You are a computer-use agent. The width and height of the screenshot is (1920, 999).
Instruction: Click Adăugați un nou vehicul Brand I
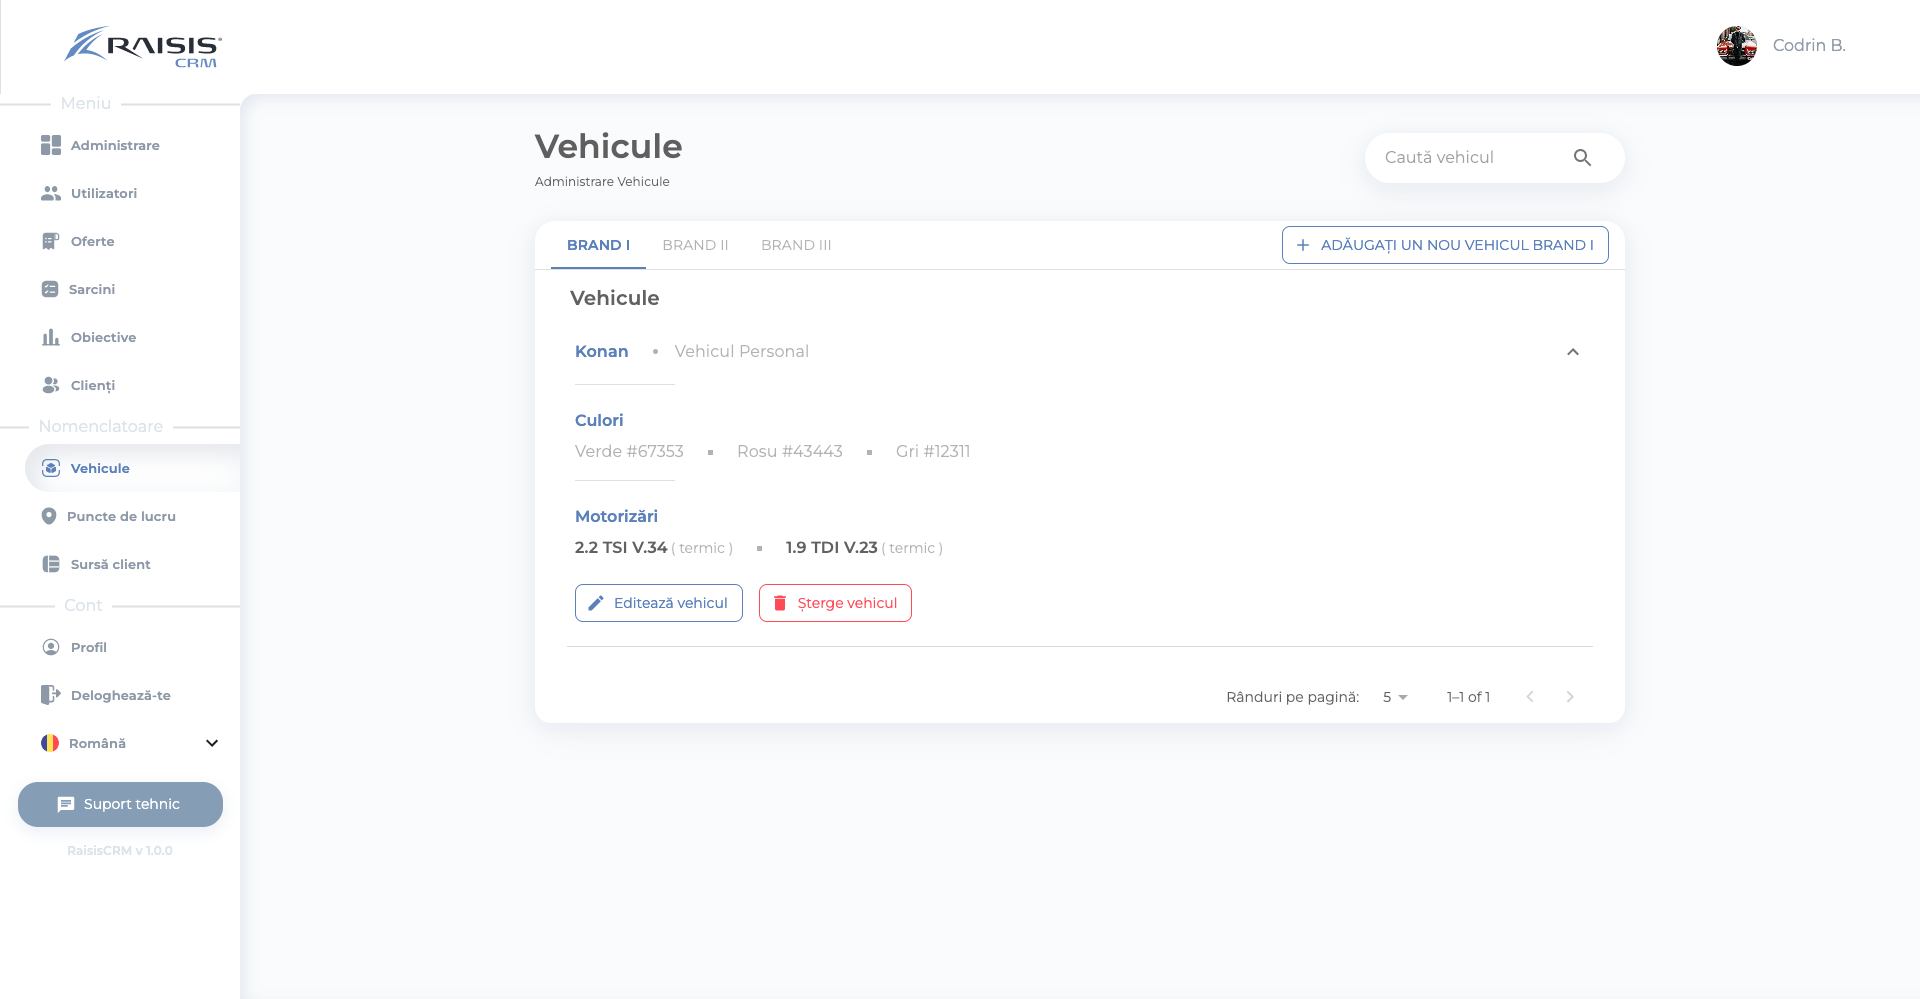[1445, 245]
